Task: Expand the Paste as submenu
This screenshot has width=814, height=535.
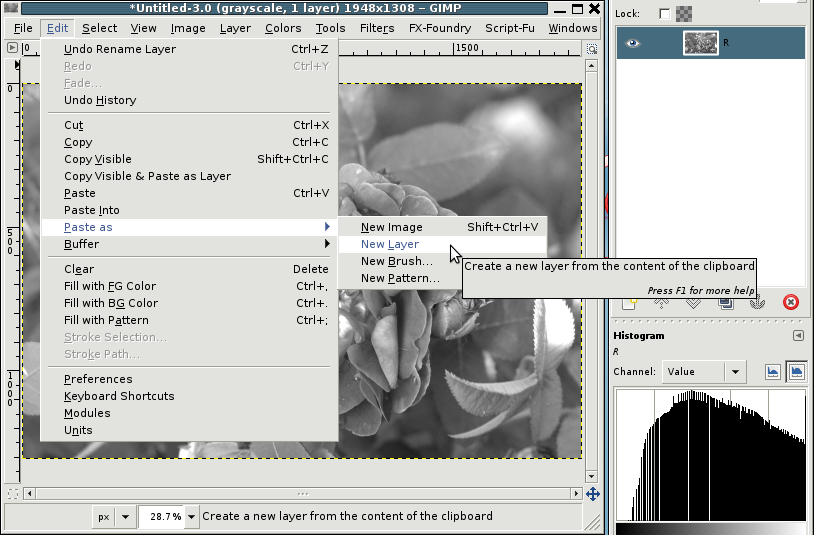Action: [x=189, y=227]
